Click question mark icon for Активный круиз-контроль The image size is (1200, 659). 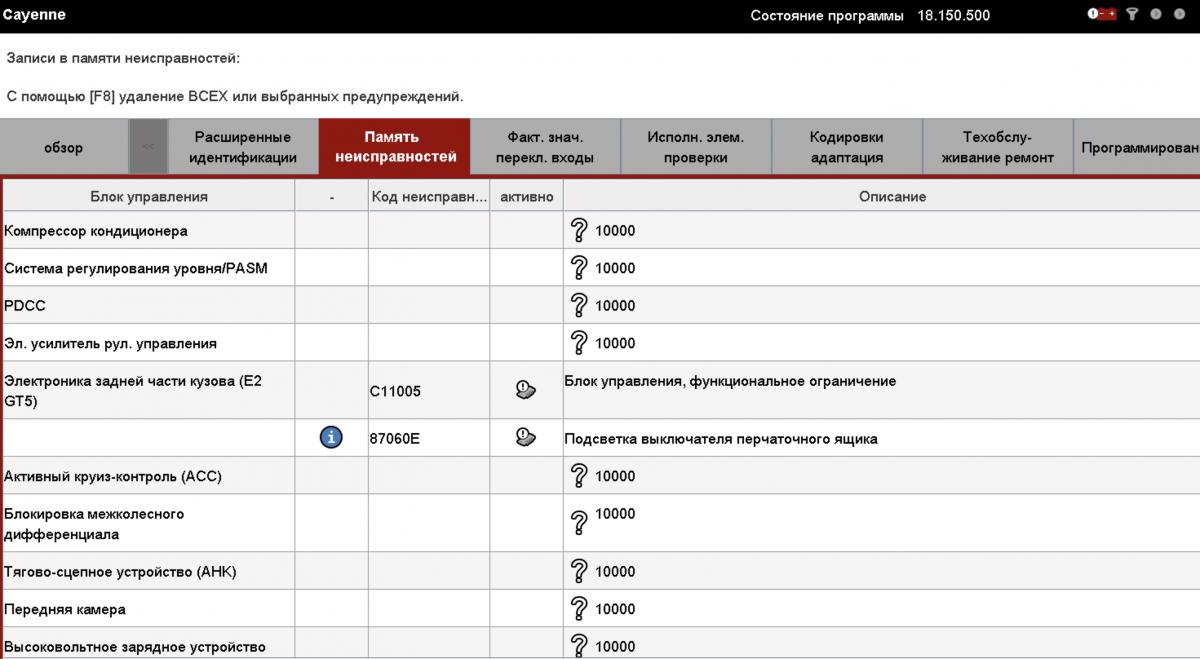578,476
